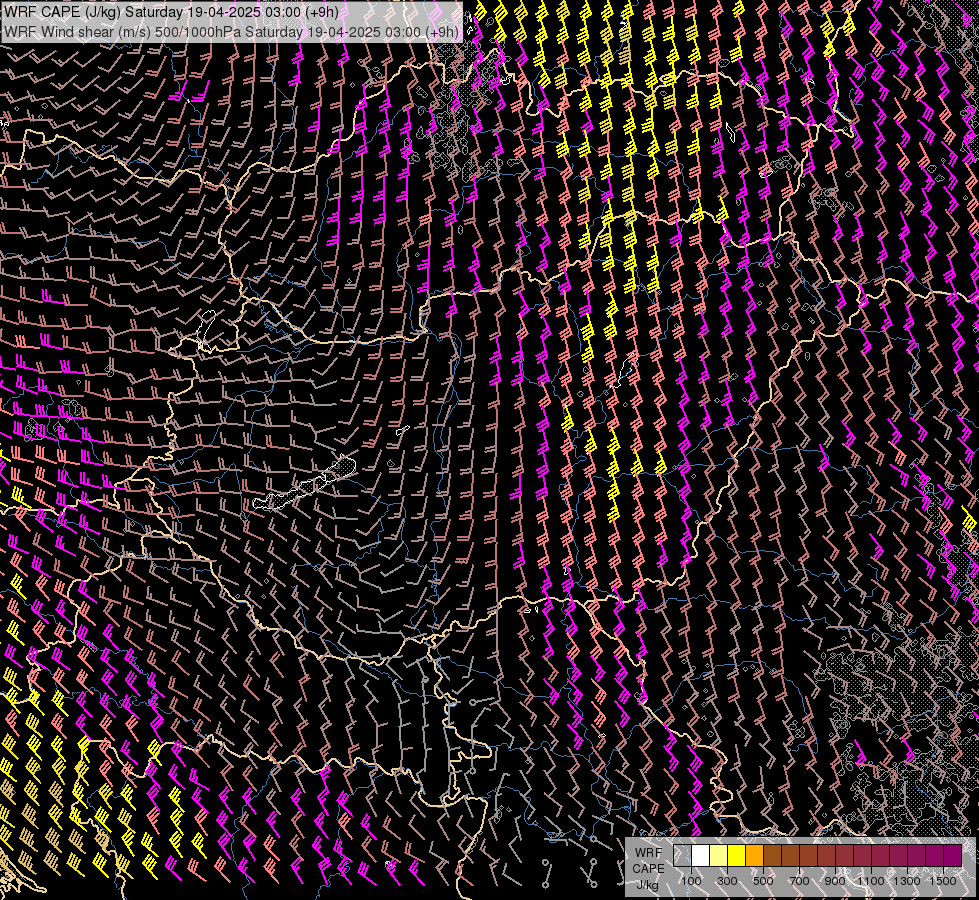Image resolution: width=979 pixels, height=900 pixels.
Task: Click the "500" legend value
Action: tap(763, 881)
